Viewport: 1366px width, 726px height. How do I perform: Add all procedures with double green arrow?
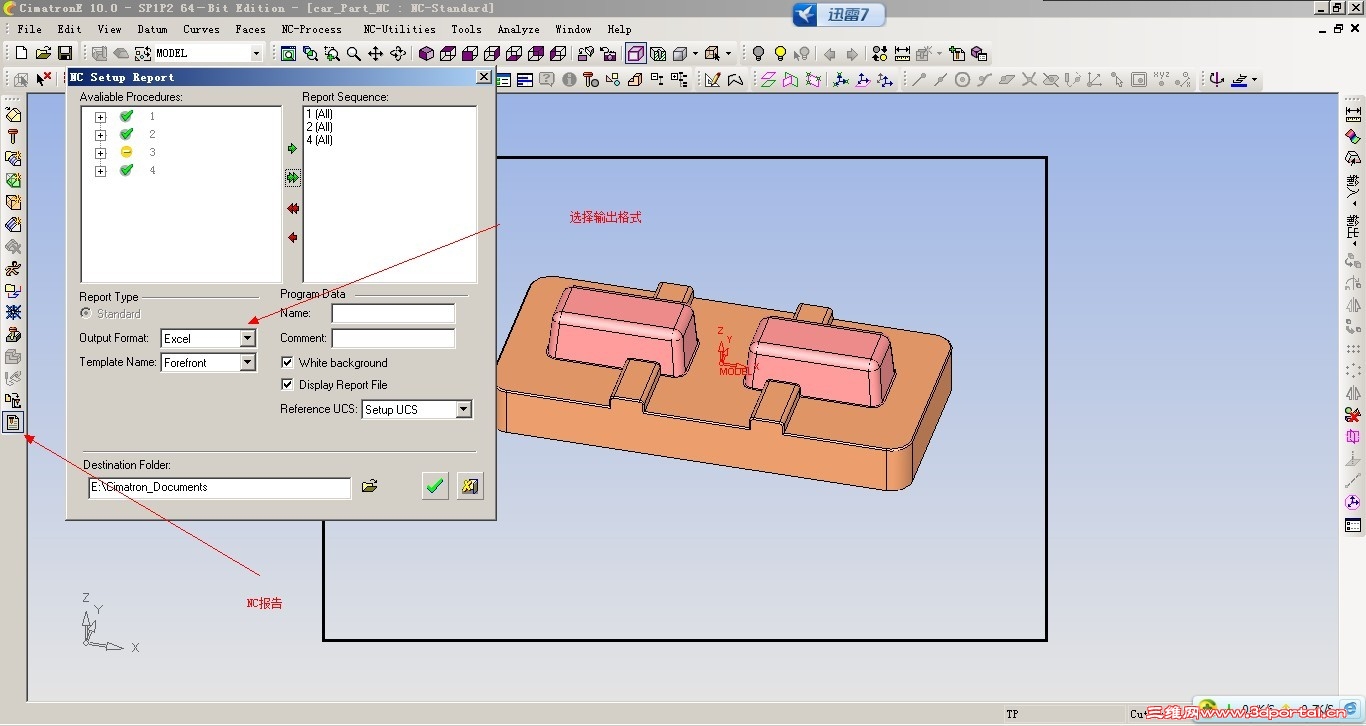click(x=292, y=177)
